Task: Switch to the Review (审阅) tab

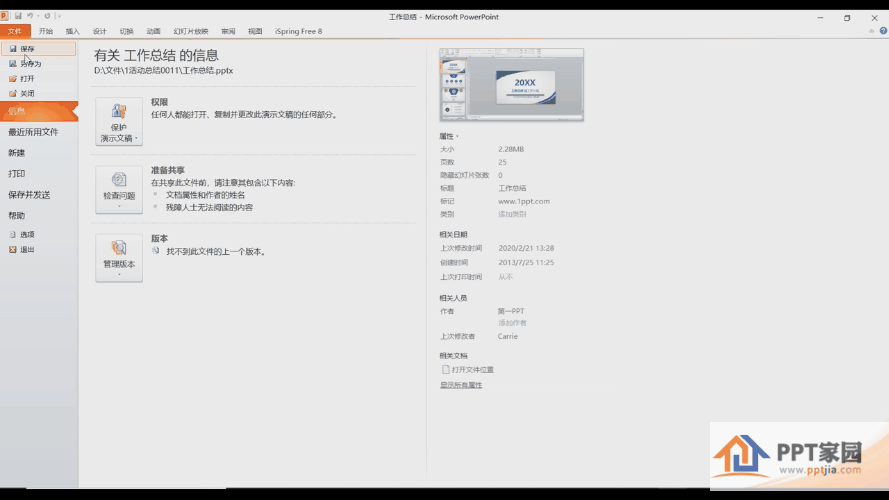Action: click(228, 31)
